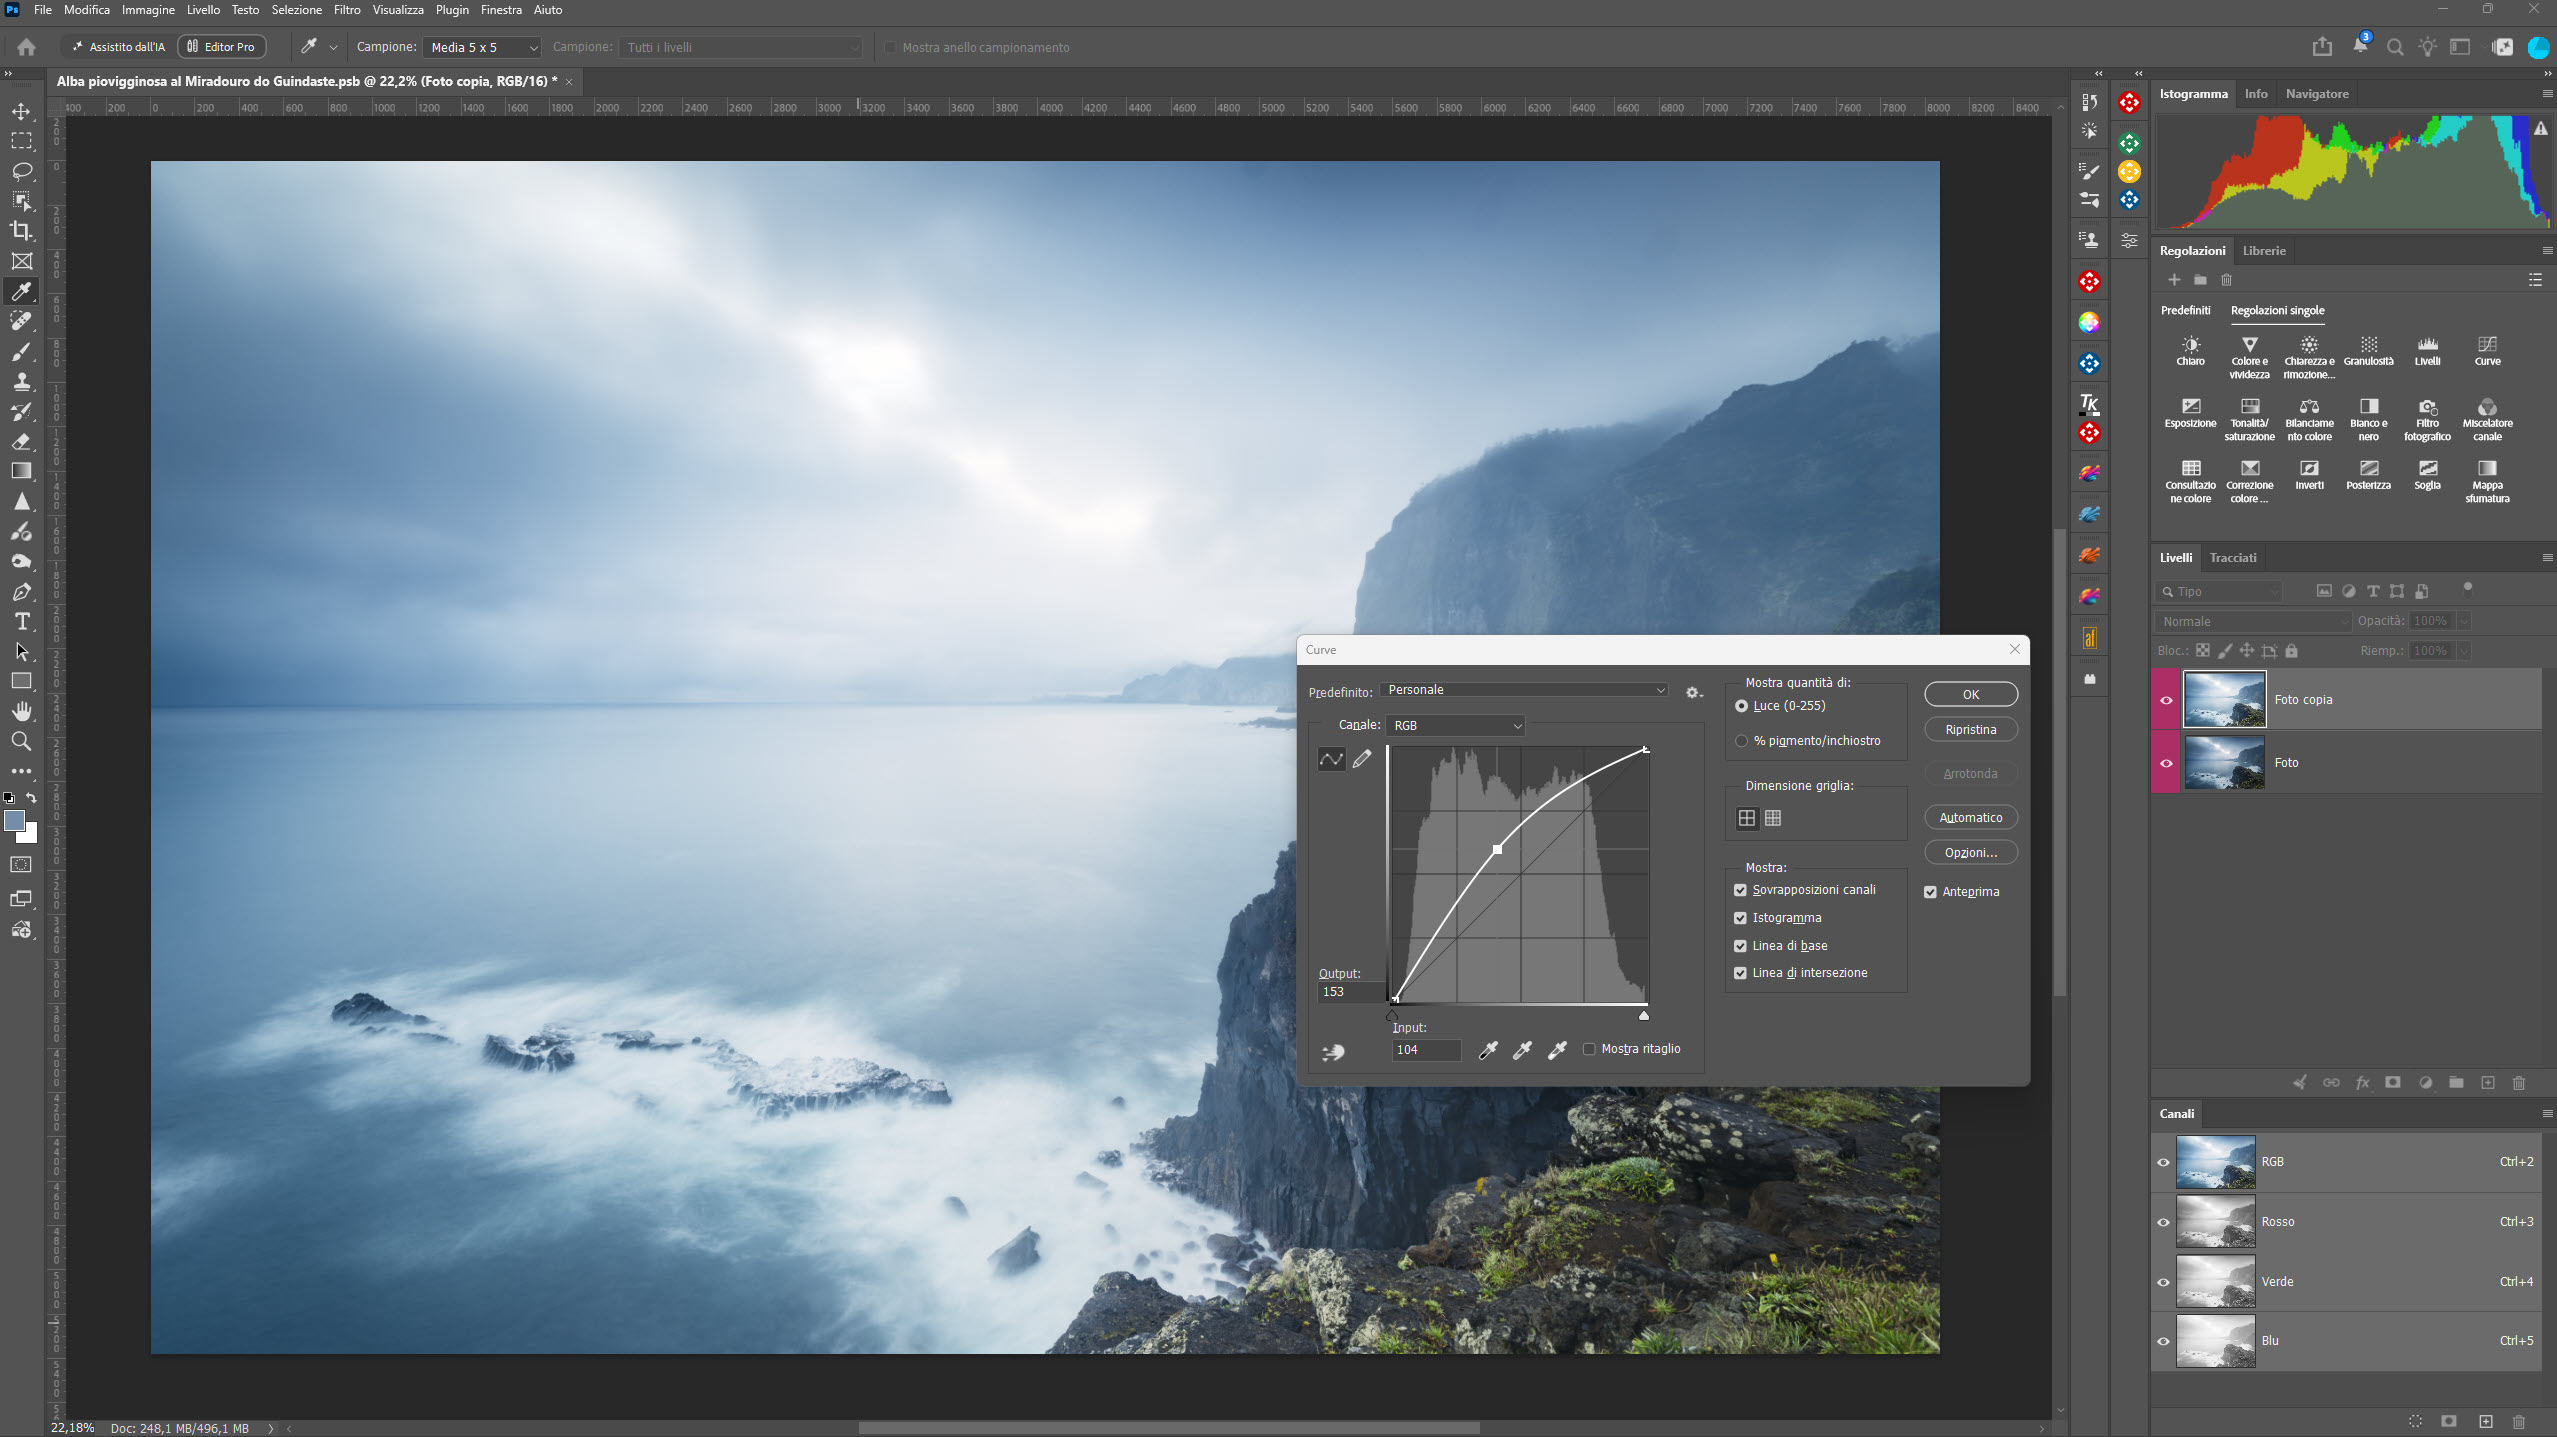Pick the white point eyedropper in Curve
Image resolution: width=2557 pixels, height=1437 pixels.
pyautogui.click(x=1557, y=1050)
